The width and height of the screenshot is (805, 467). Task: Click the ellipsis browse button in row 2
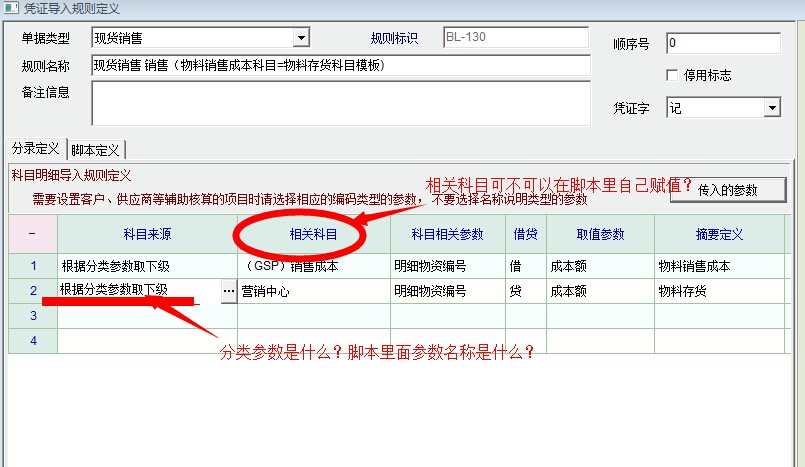[x=228, y=291]
